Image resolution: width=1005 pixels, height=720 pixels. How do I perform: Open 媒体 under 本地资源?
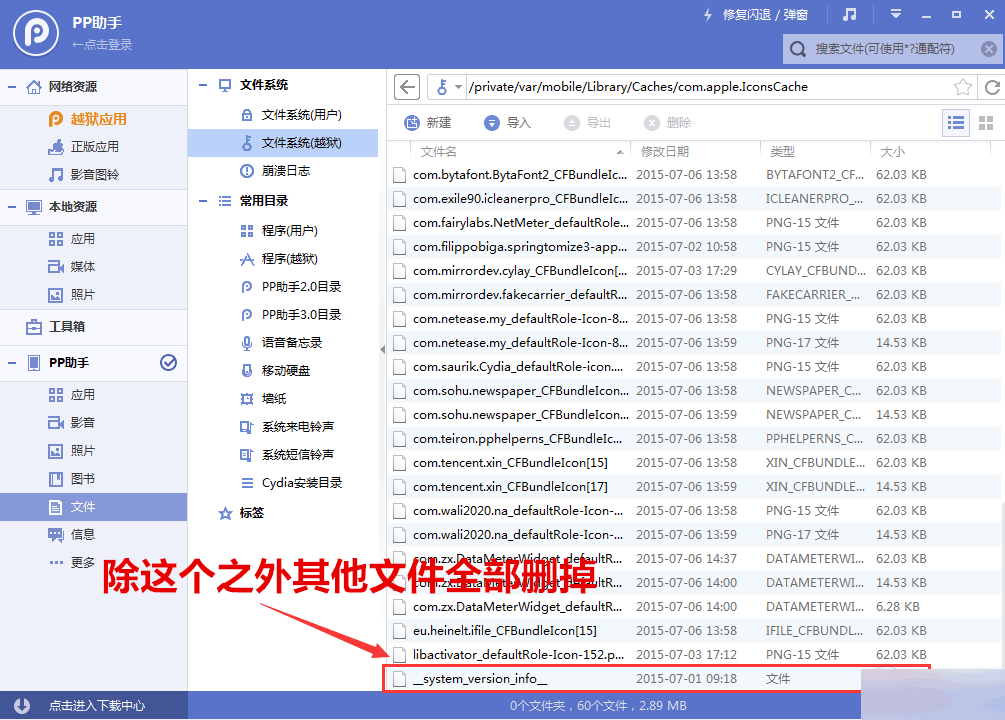(72, 267)
